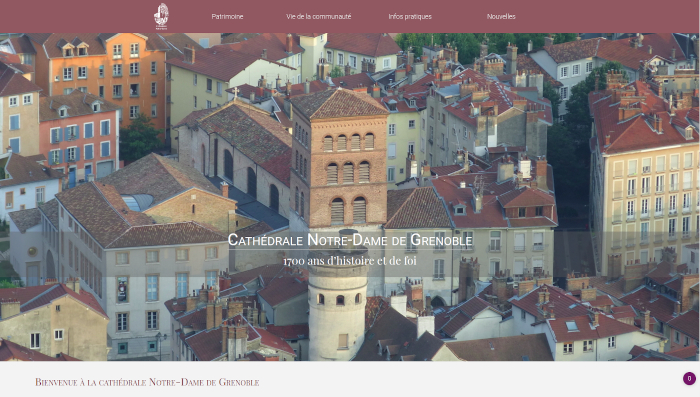Select the tall orange building in the photo
The width and height of the screenshot is (700, 397).
107,76
